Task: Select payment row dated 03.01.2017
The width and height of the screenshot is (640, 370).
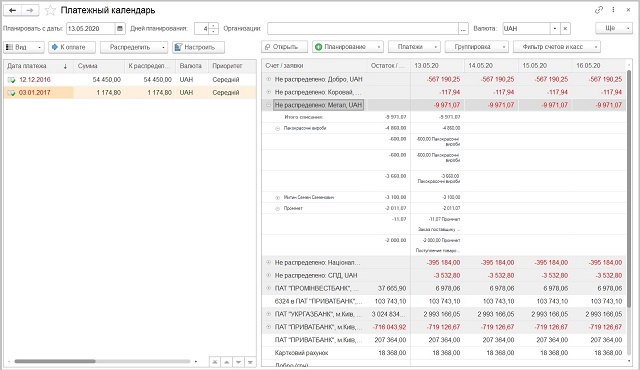Action: (130, 93)
